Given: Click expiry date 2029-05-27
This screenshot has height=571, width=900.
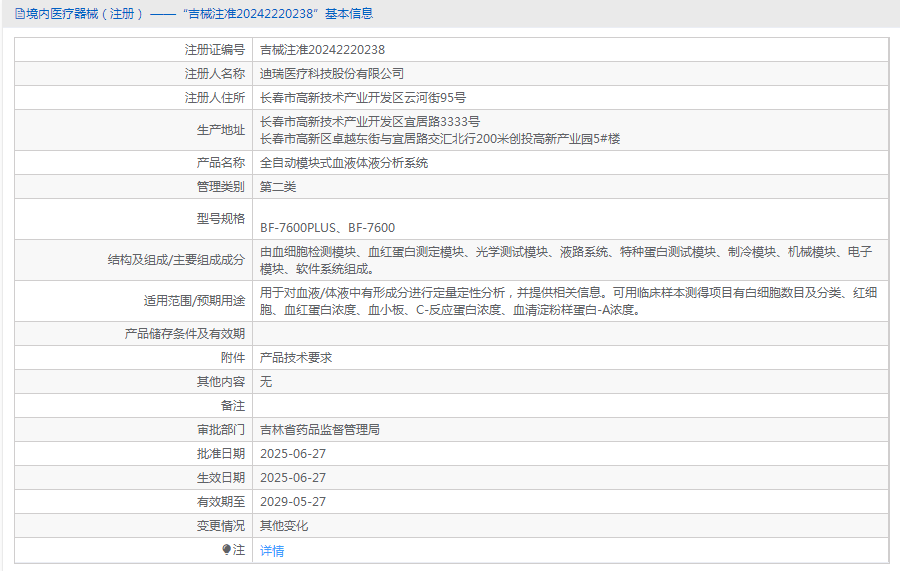Looking at the screenshot, I should [293, 502].
